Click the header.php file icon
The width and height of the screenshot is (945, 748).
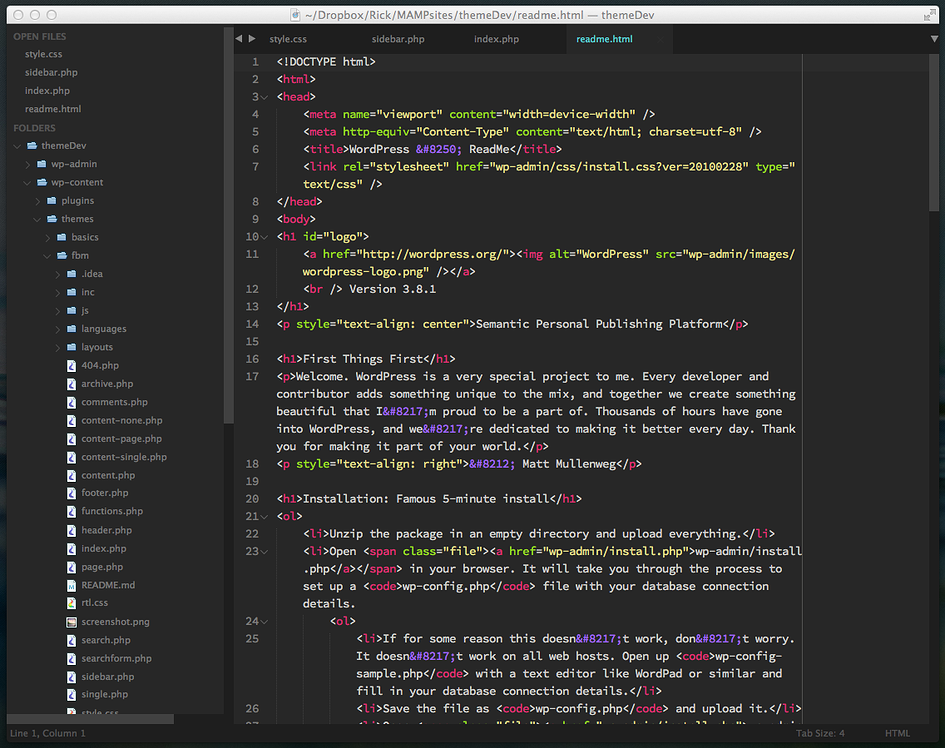71,530
